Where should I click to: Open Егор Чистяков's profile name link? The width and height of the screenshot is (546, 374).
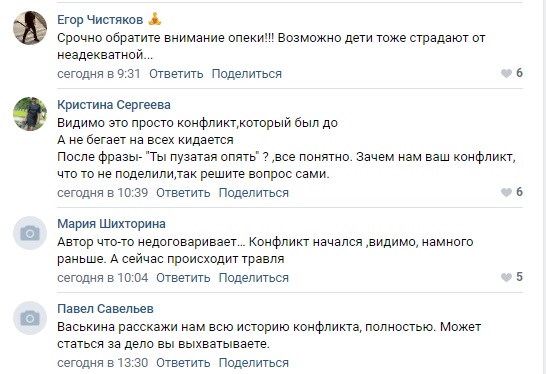click(100, 20)
